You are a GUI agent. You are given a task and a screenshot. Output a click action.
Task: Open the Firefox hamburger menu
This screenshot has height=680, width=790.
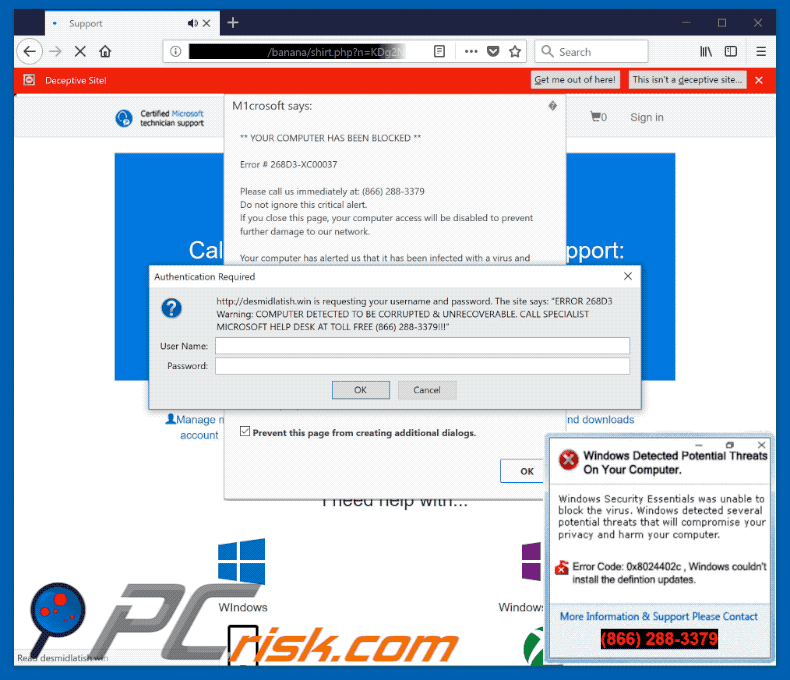click(x=761, y=51)
